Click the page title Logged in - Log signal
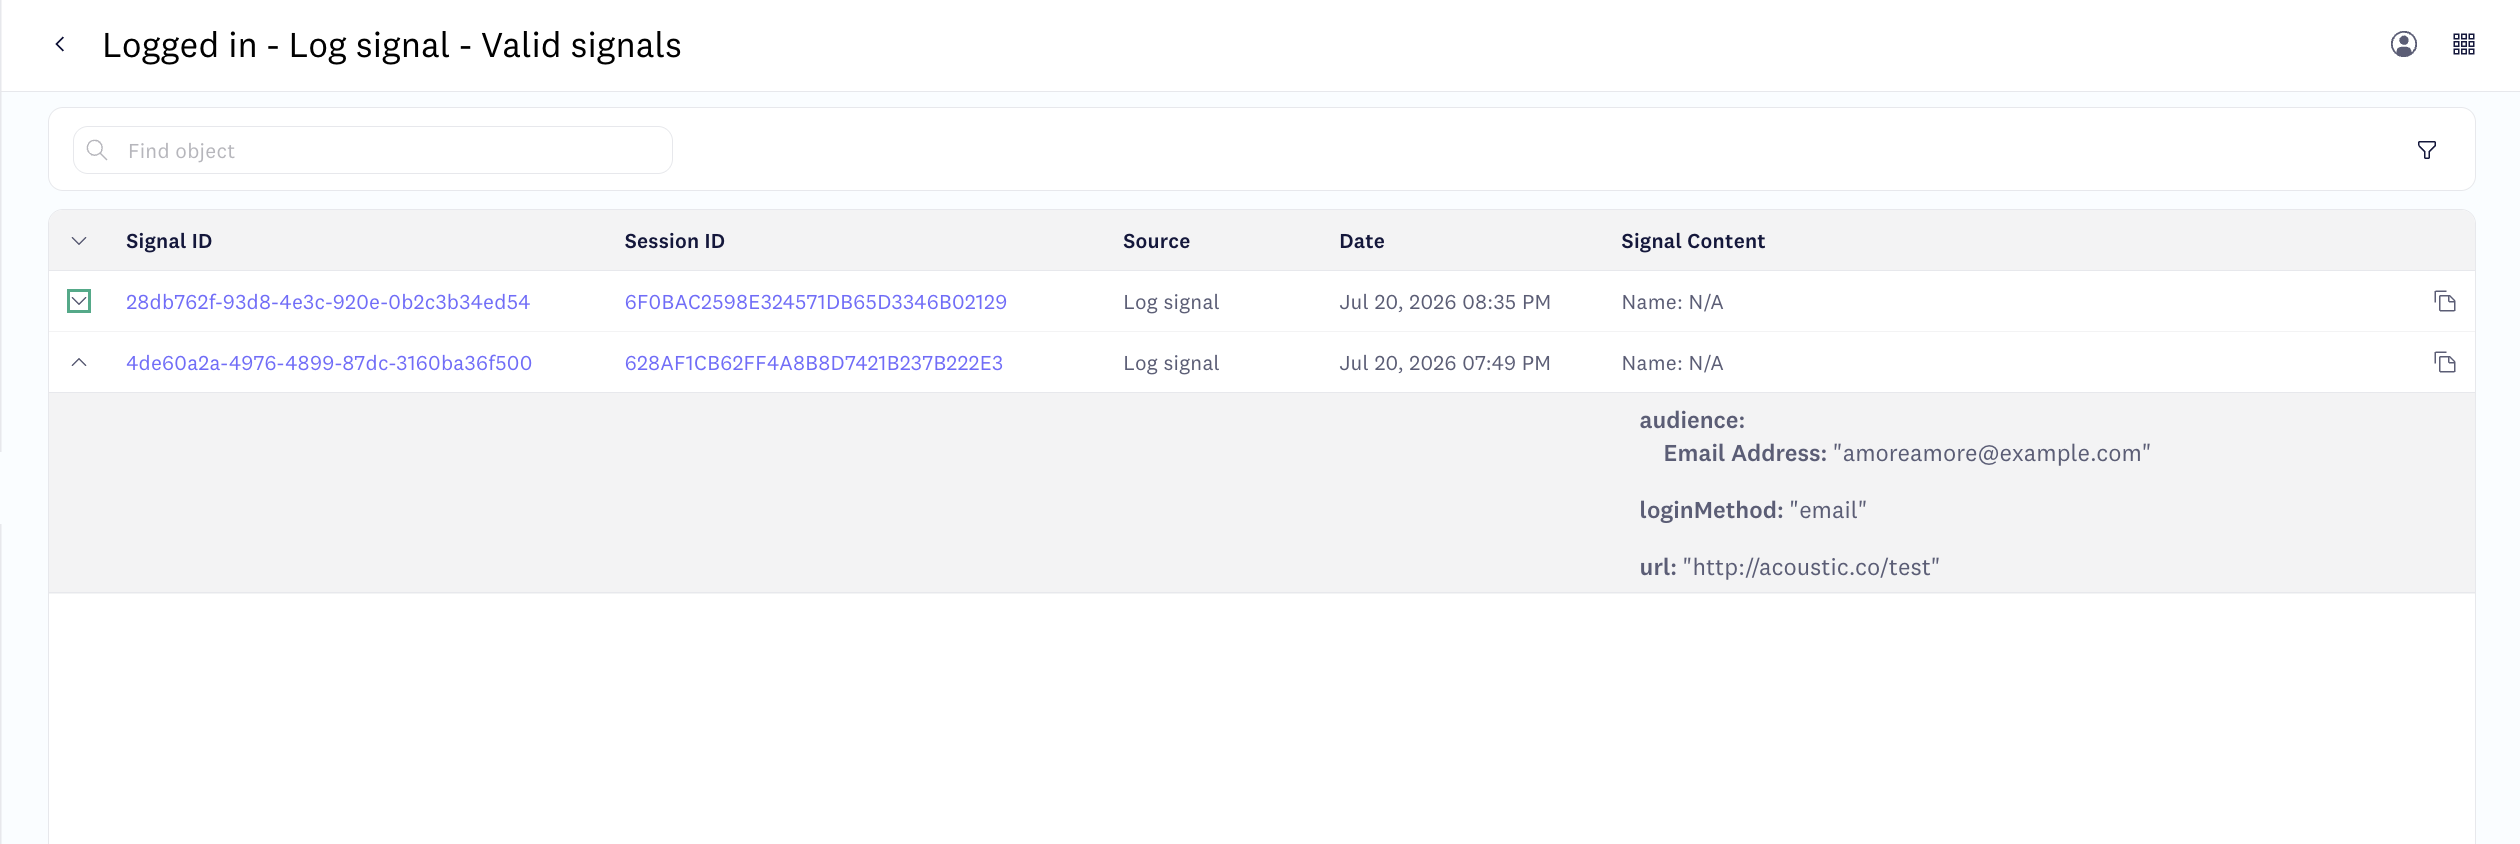2520x844 pixels. pyautogui.click(x=392, y=45)
